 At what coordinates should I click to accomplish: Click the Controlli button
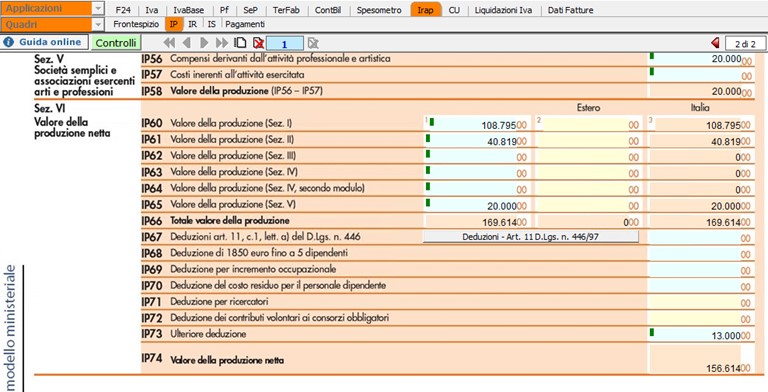[x=116, y=43]
